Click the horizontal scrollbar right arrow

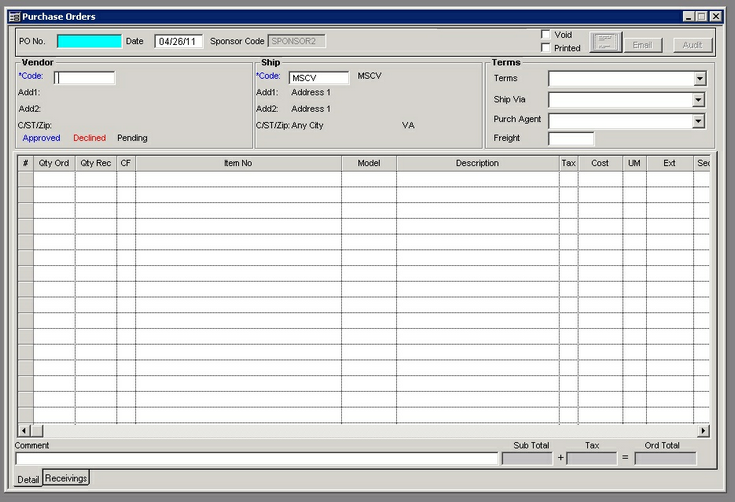coord(703,430)
